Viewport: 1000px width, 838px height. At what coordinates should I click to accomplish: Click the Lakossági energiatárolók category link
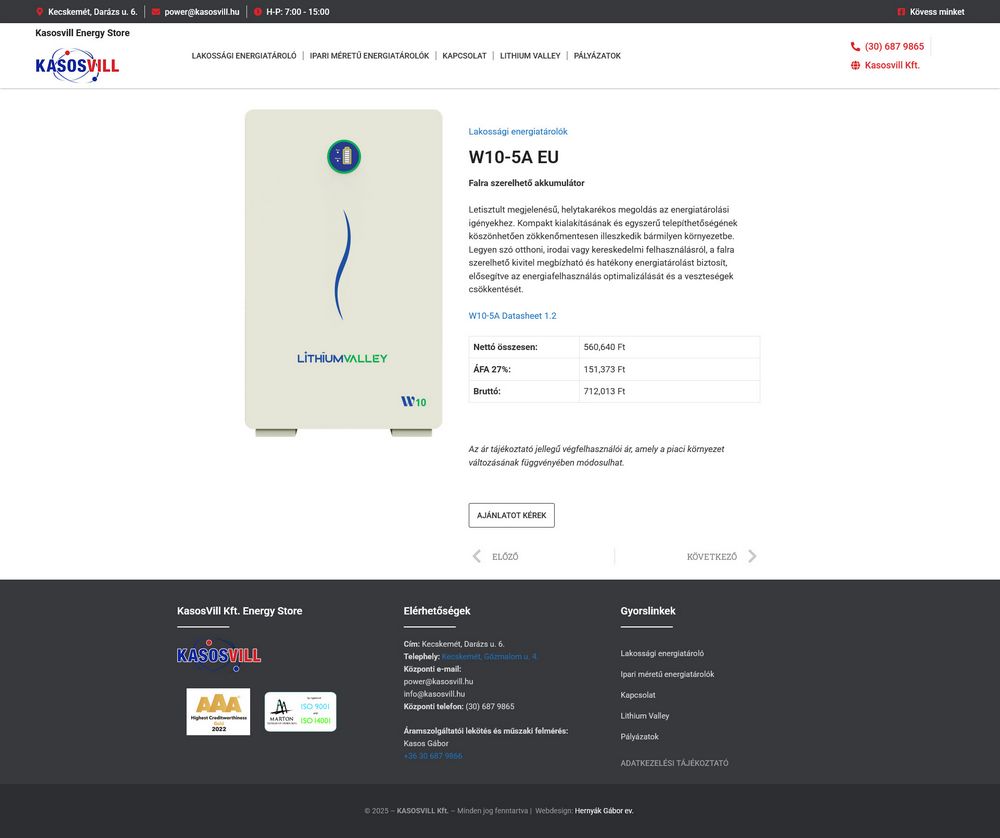click(x=518, y=132)
